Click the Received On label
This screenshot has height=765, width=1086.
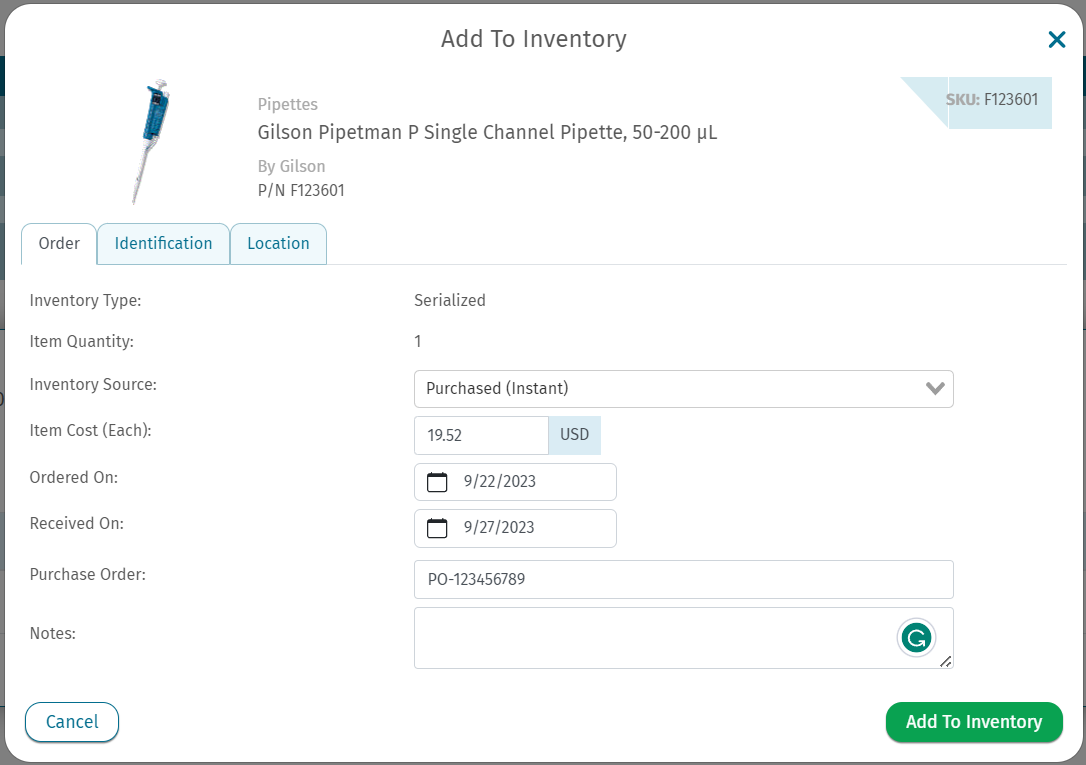pyautogui.click(x=76, y=524)
